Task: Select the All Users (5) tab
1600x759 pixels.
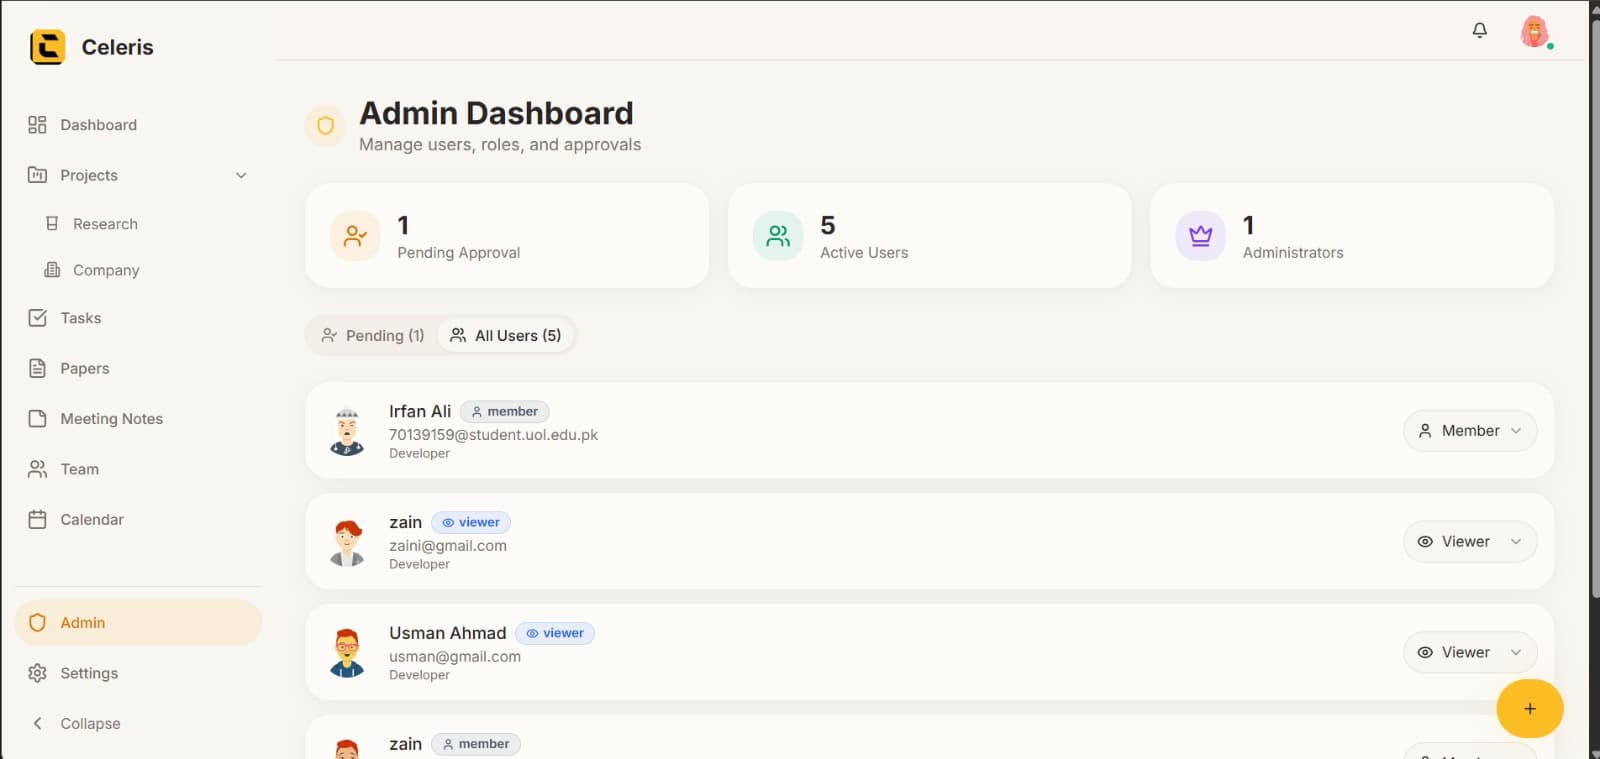Action: point(506,335)
